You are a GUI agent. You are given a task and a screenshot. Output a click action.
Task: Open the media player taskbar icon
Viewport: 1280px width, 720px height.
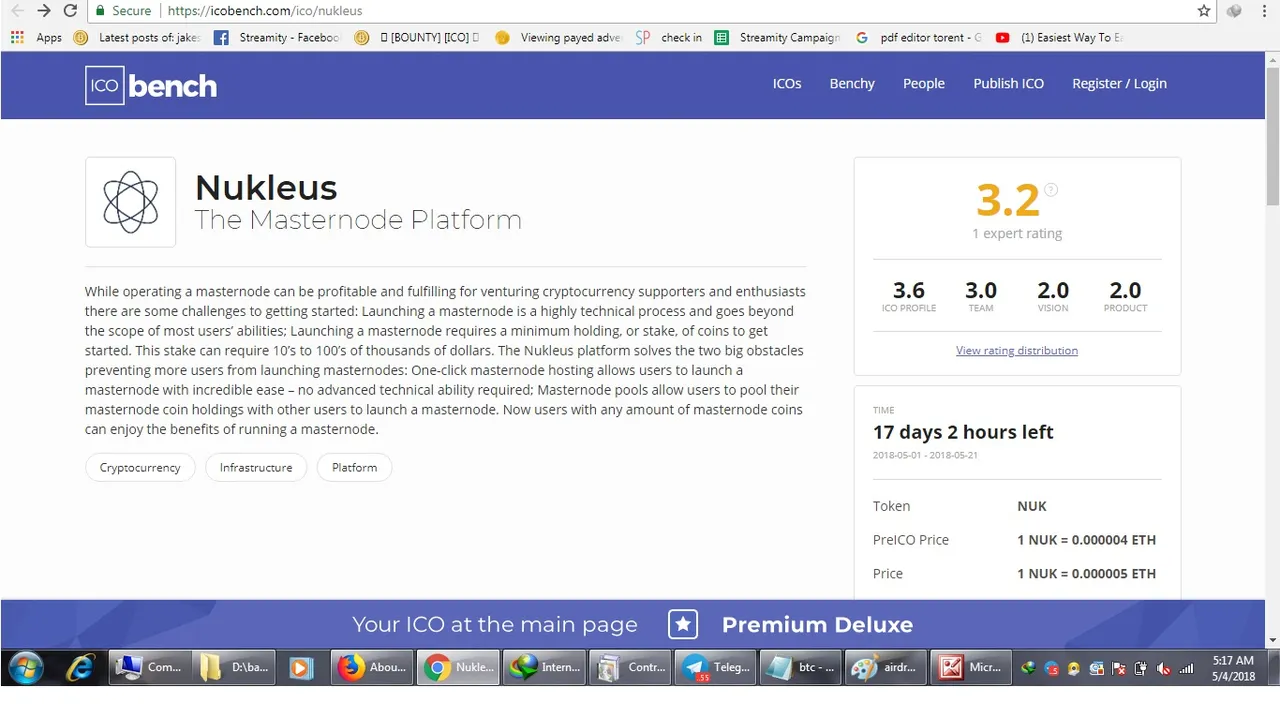tap(301, 667)
